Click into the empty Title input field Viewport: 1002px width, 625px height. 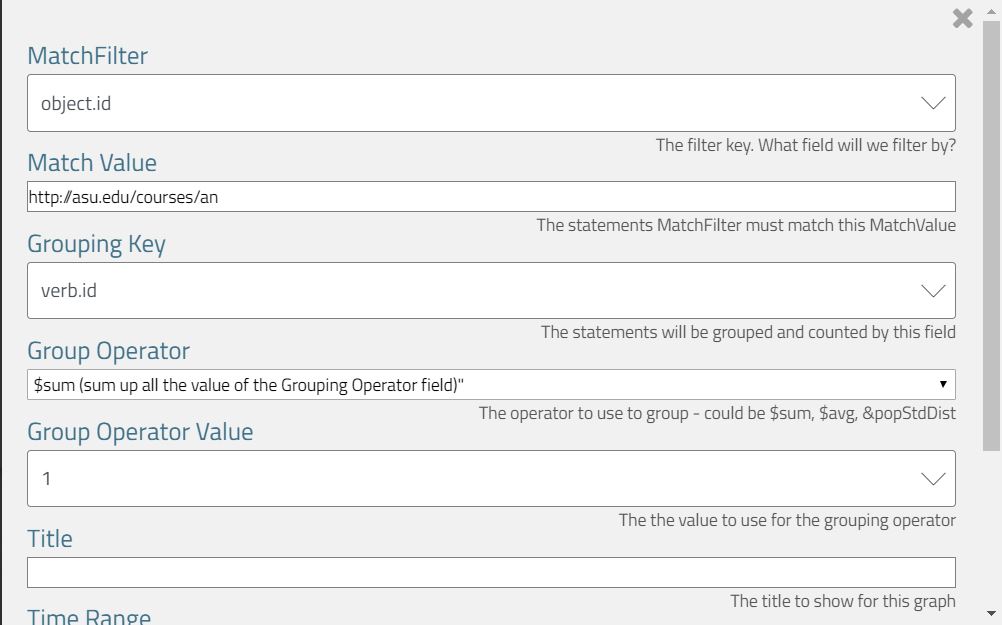click(490, 573)
